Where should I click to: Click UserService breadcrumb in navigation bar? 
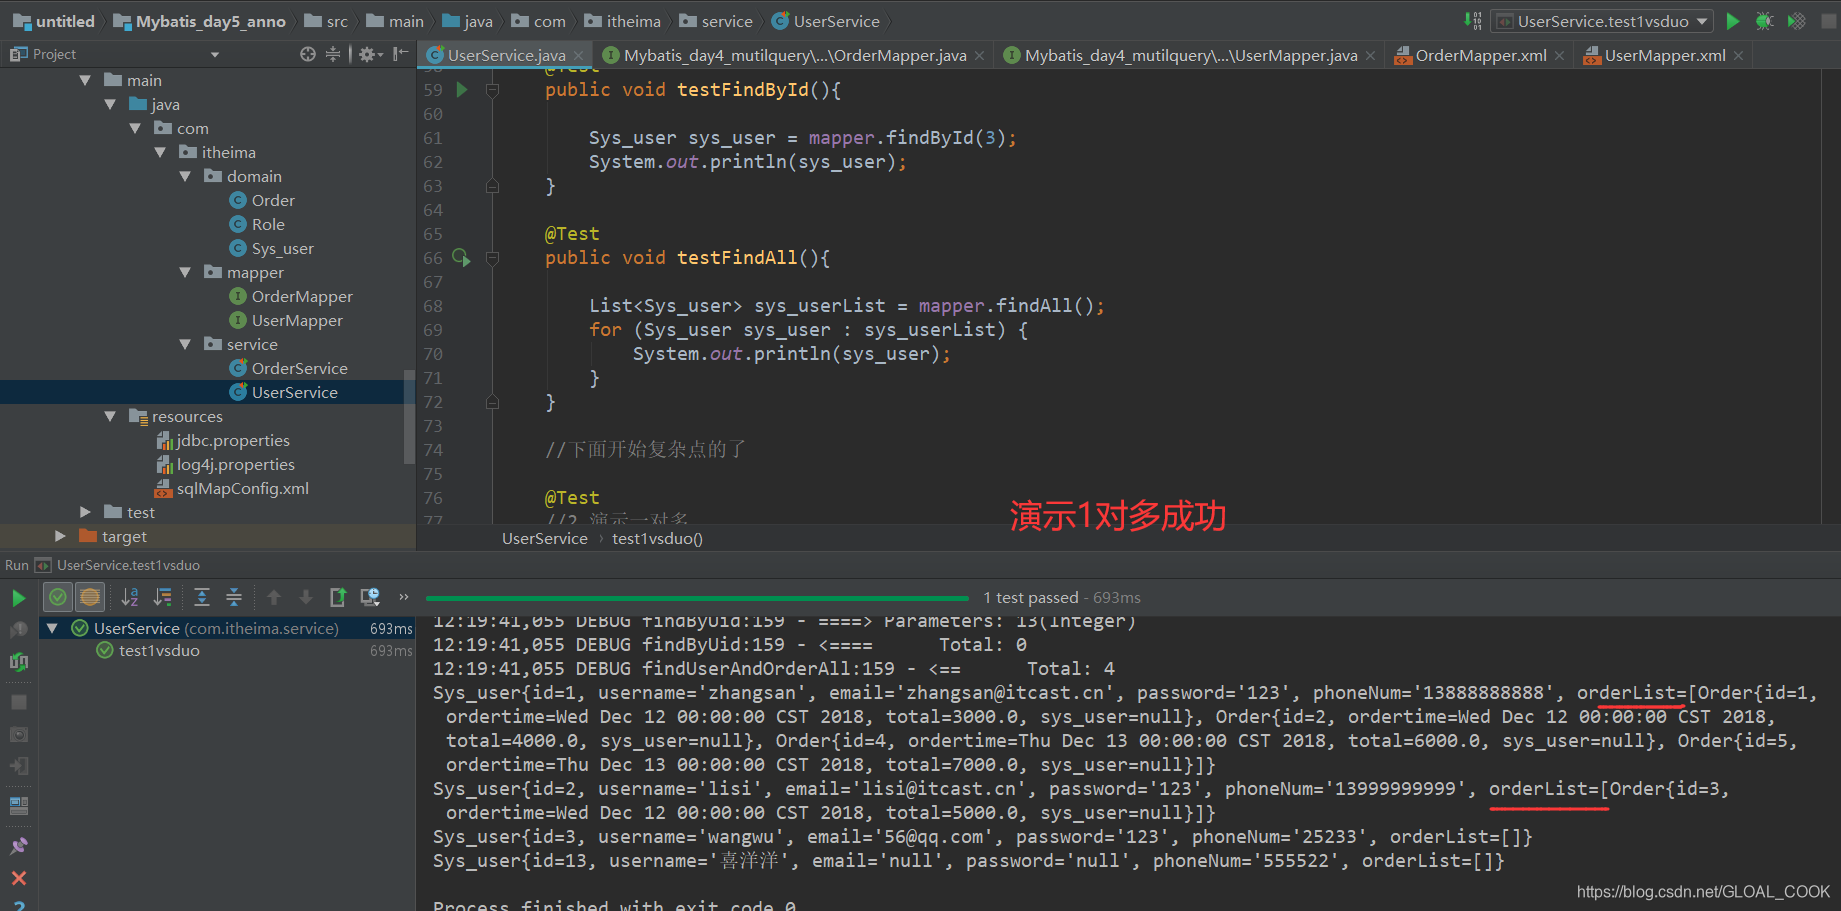click(x=836, y=21)
